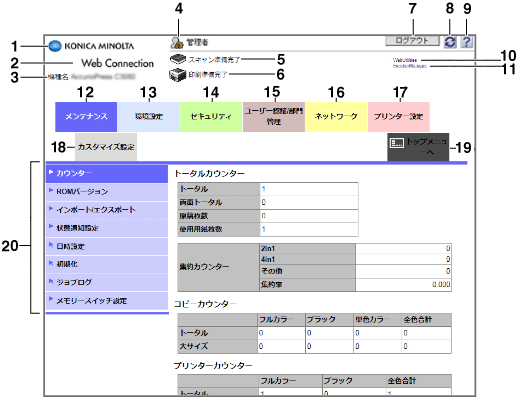Click the 集約カウンター label cell

click(218, 267)
